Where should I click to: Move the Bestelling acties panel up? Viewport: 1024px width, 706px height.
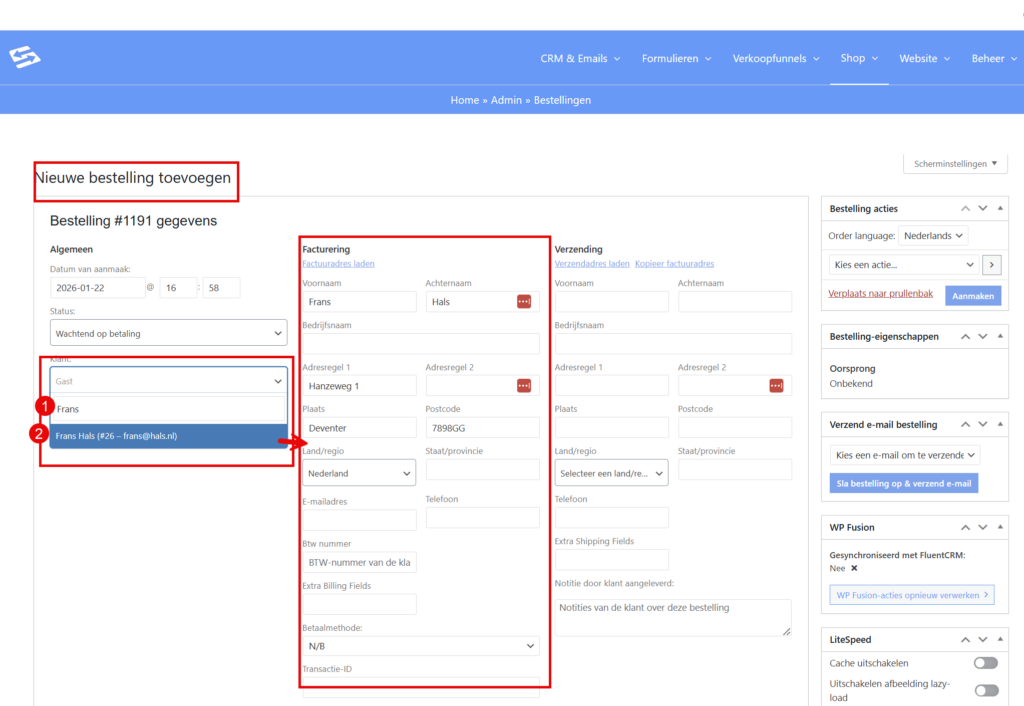pyautogui.click(x=965, y=209)
